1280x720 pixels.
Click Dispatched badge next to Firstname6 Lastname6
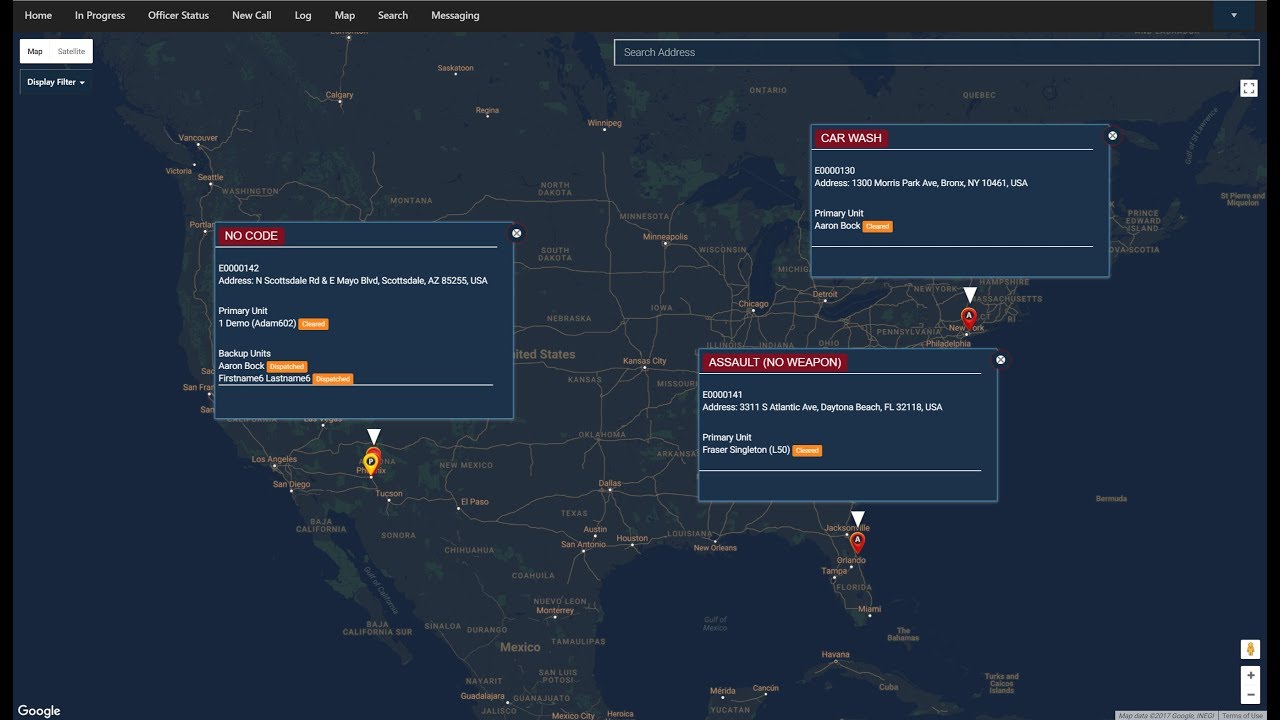tap(333, 379)
